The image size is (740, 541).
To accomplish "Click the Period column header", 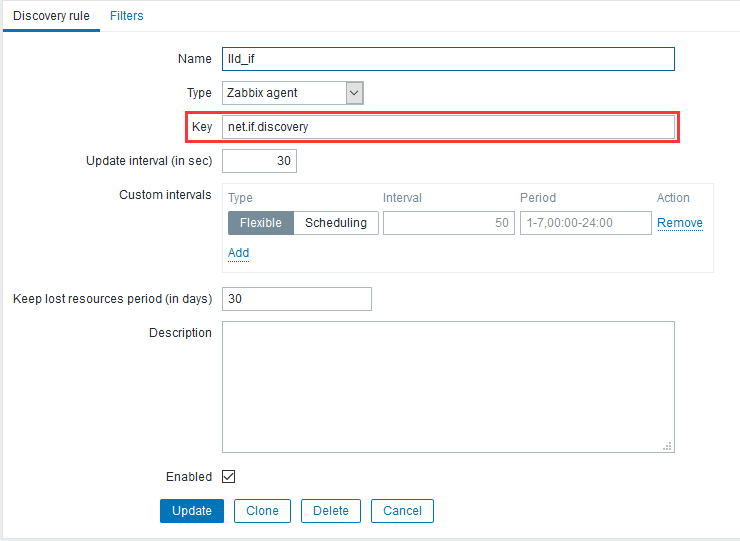I will click(538, 198).
